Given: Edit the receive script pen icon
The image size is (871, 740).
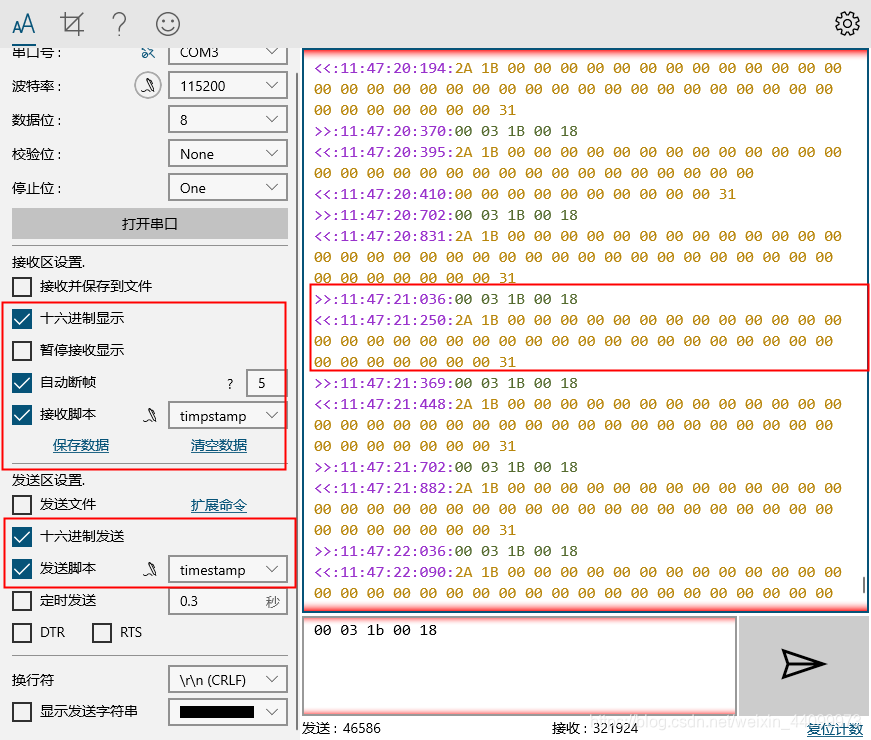Looking at the screenshot, I should tap(150, 415).
